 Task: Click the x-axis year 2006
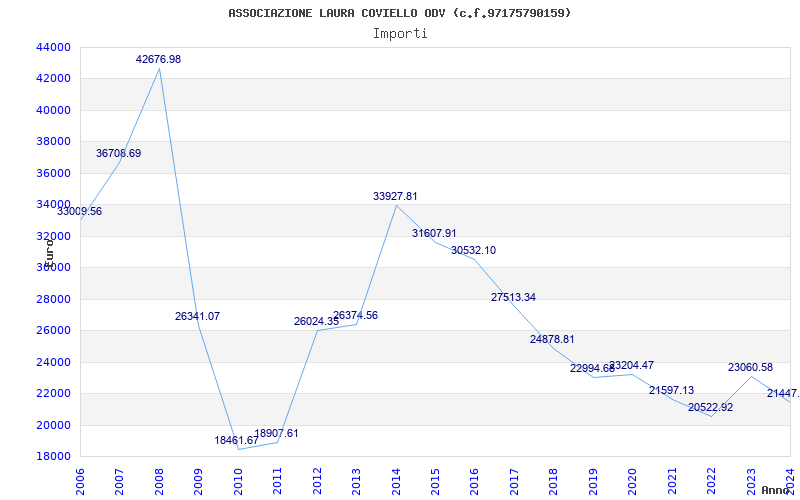[80, 482]
